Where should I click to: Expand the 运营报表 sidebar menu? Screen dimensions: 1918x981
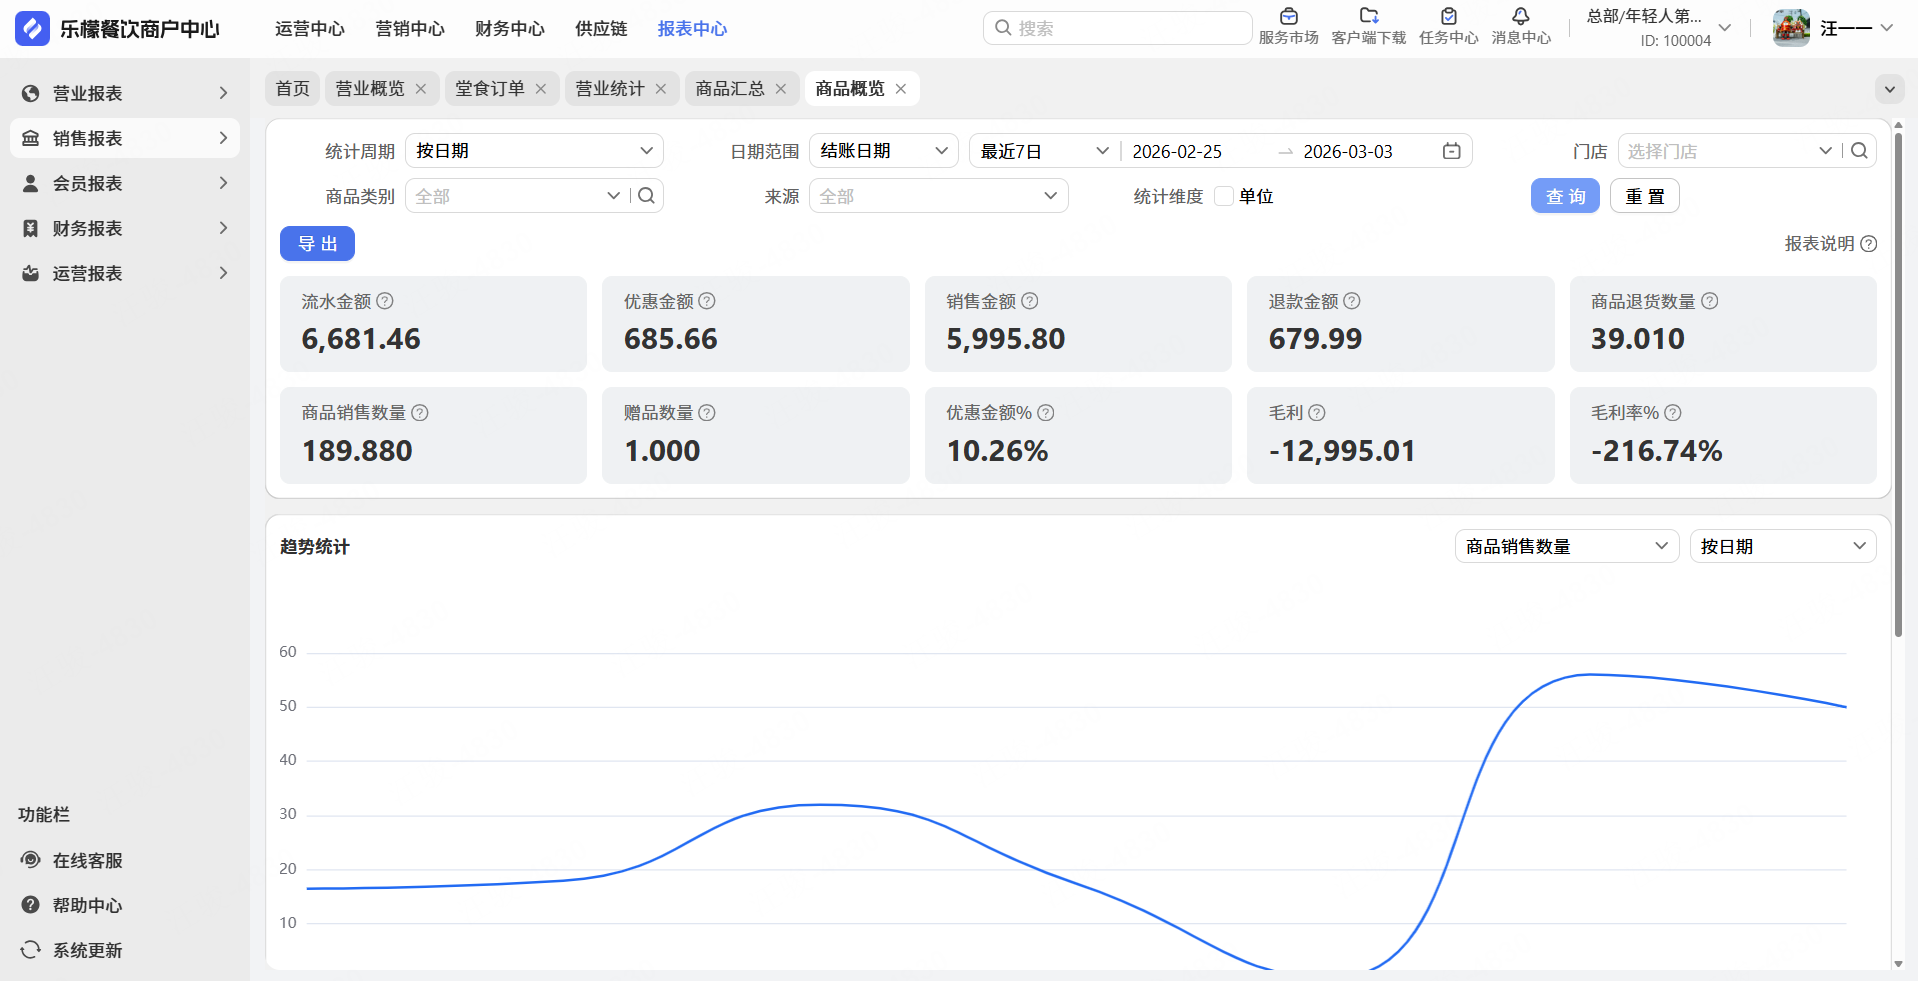coord(125,273)
